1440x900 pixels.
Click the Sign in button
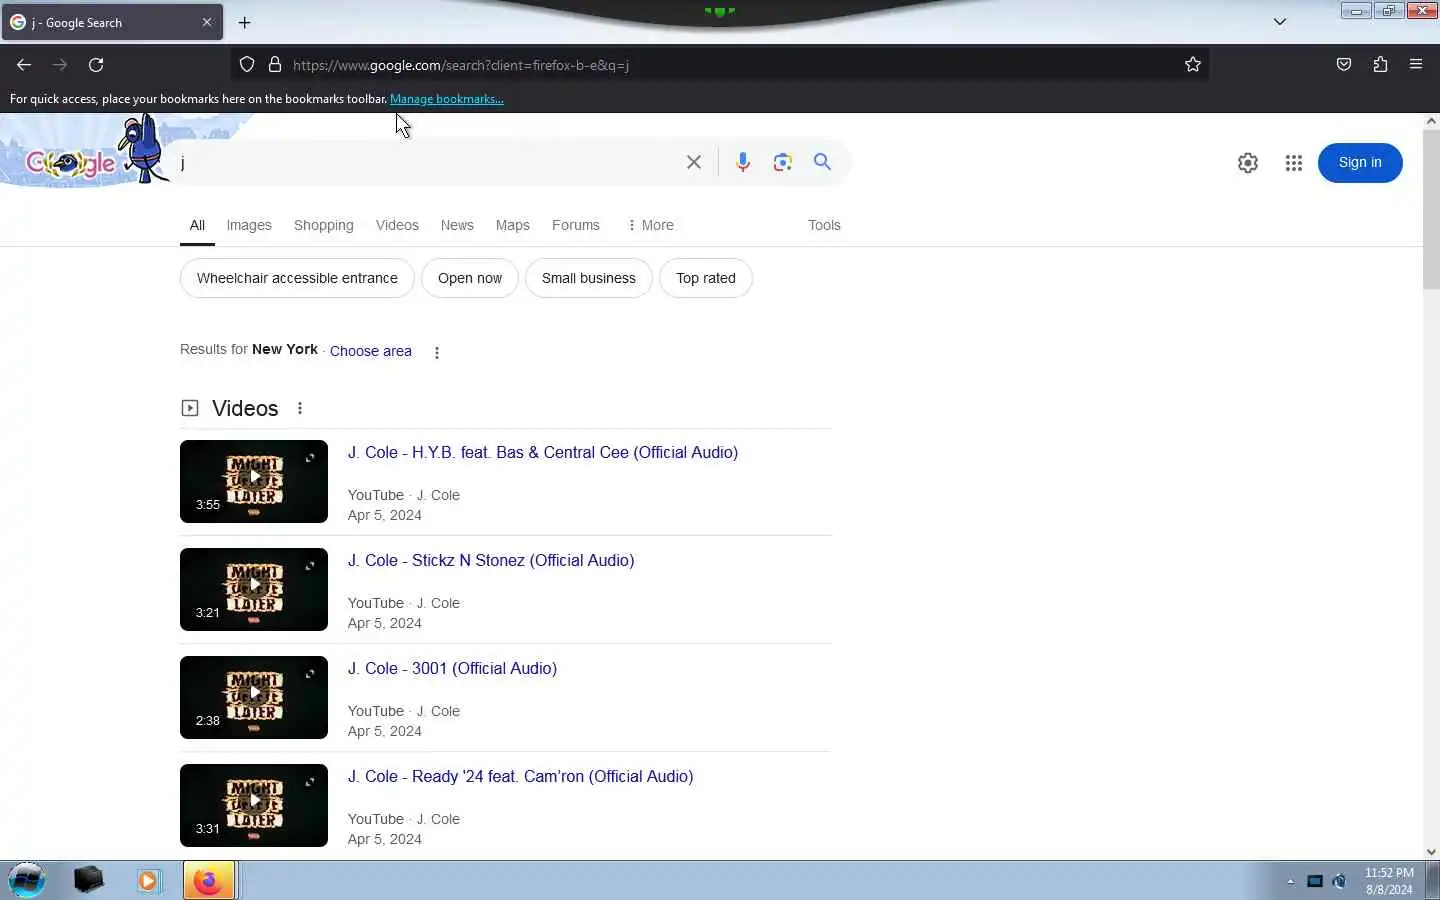[1360, 163]
